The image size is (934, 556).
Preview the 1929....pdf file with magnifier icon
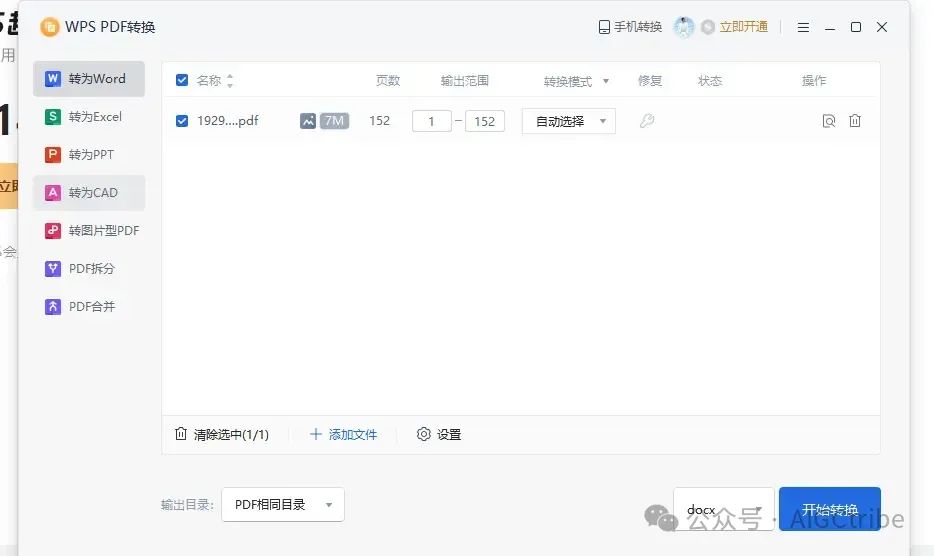[x=829, y=121]
